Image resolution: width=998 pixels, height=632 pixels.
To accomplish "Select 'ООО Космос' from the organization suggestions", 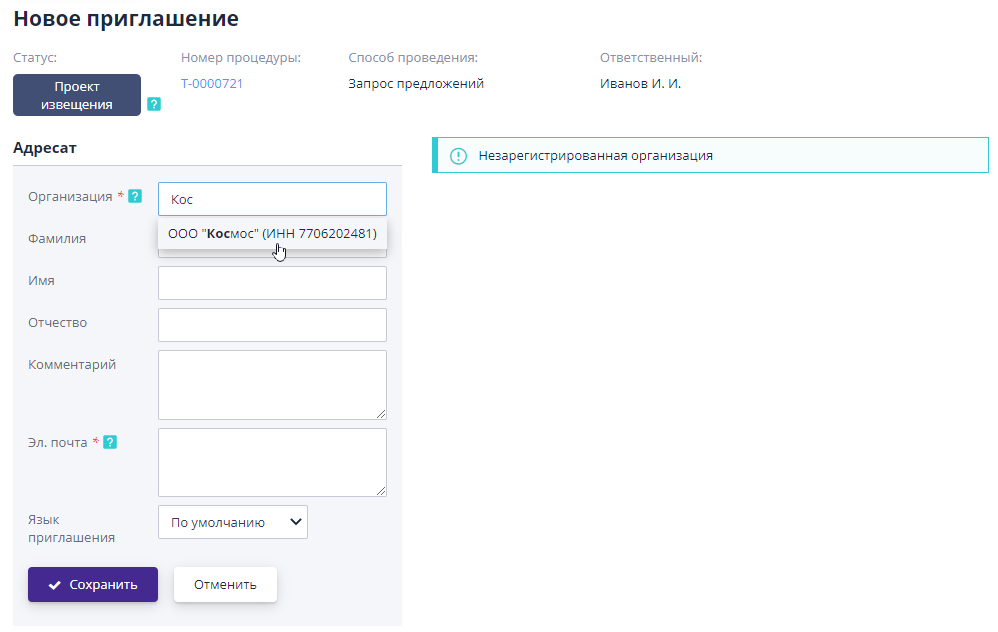I will point(271,233).
